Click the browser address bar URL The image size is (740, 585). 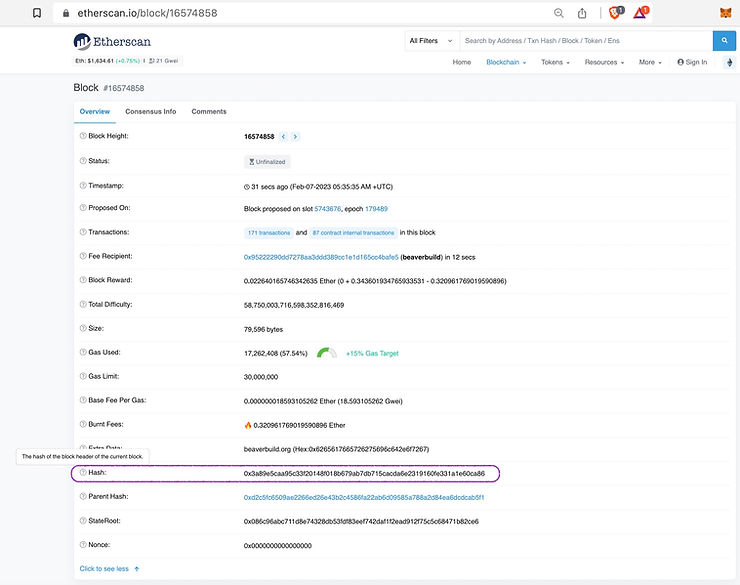[147, 13]
